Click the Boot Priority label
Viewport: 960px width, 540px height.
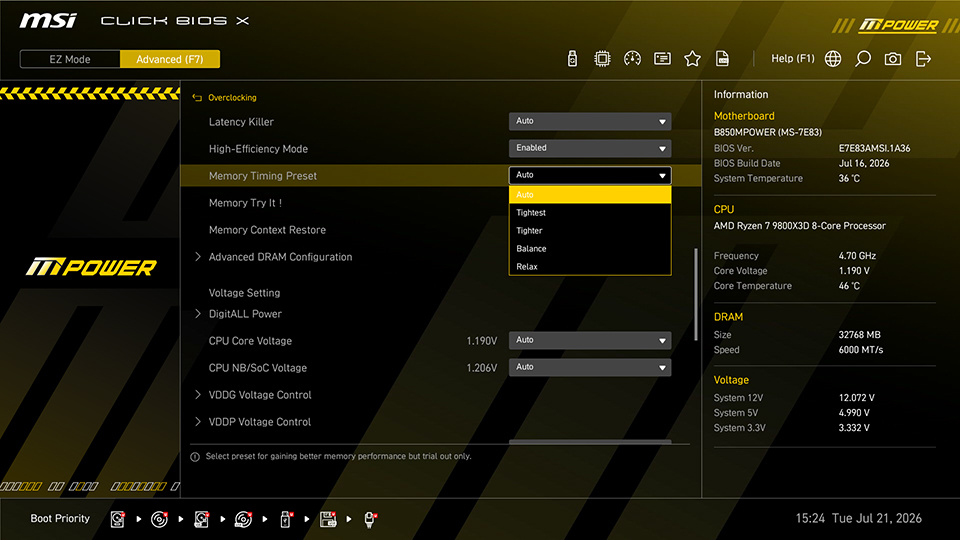[x=60, y=519]
